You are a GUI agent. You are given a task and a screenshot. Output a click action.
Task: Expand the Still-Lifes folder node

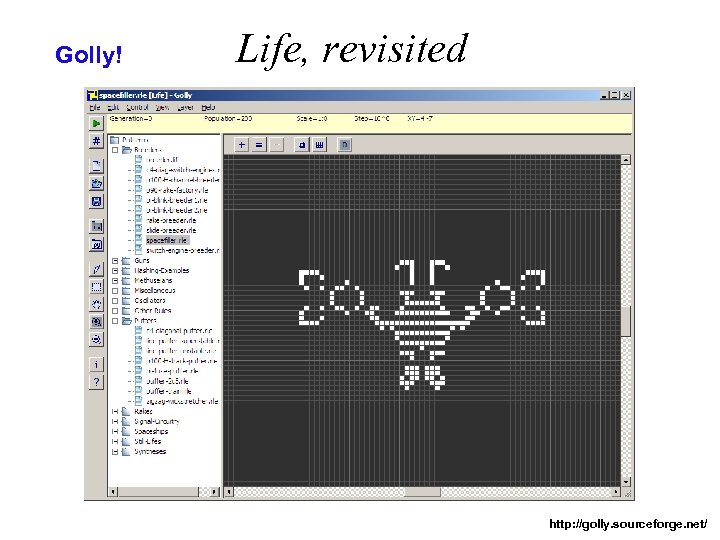pyautogui.click(x=115, y=442)
